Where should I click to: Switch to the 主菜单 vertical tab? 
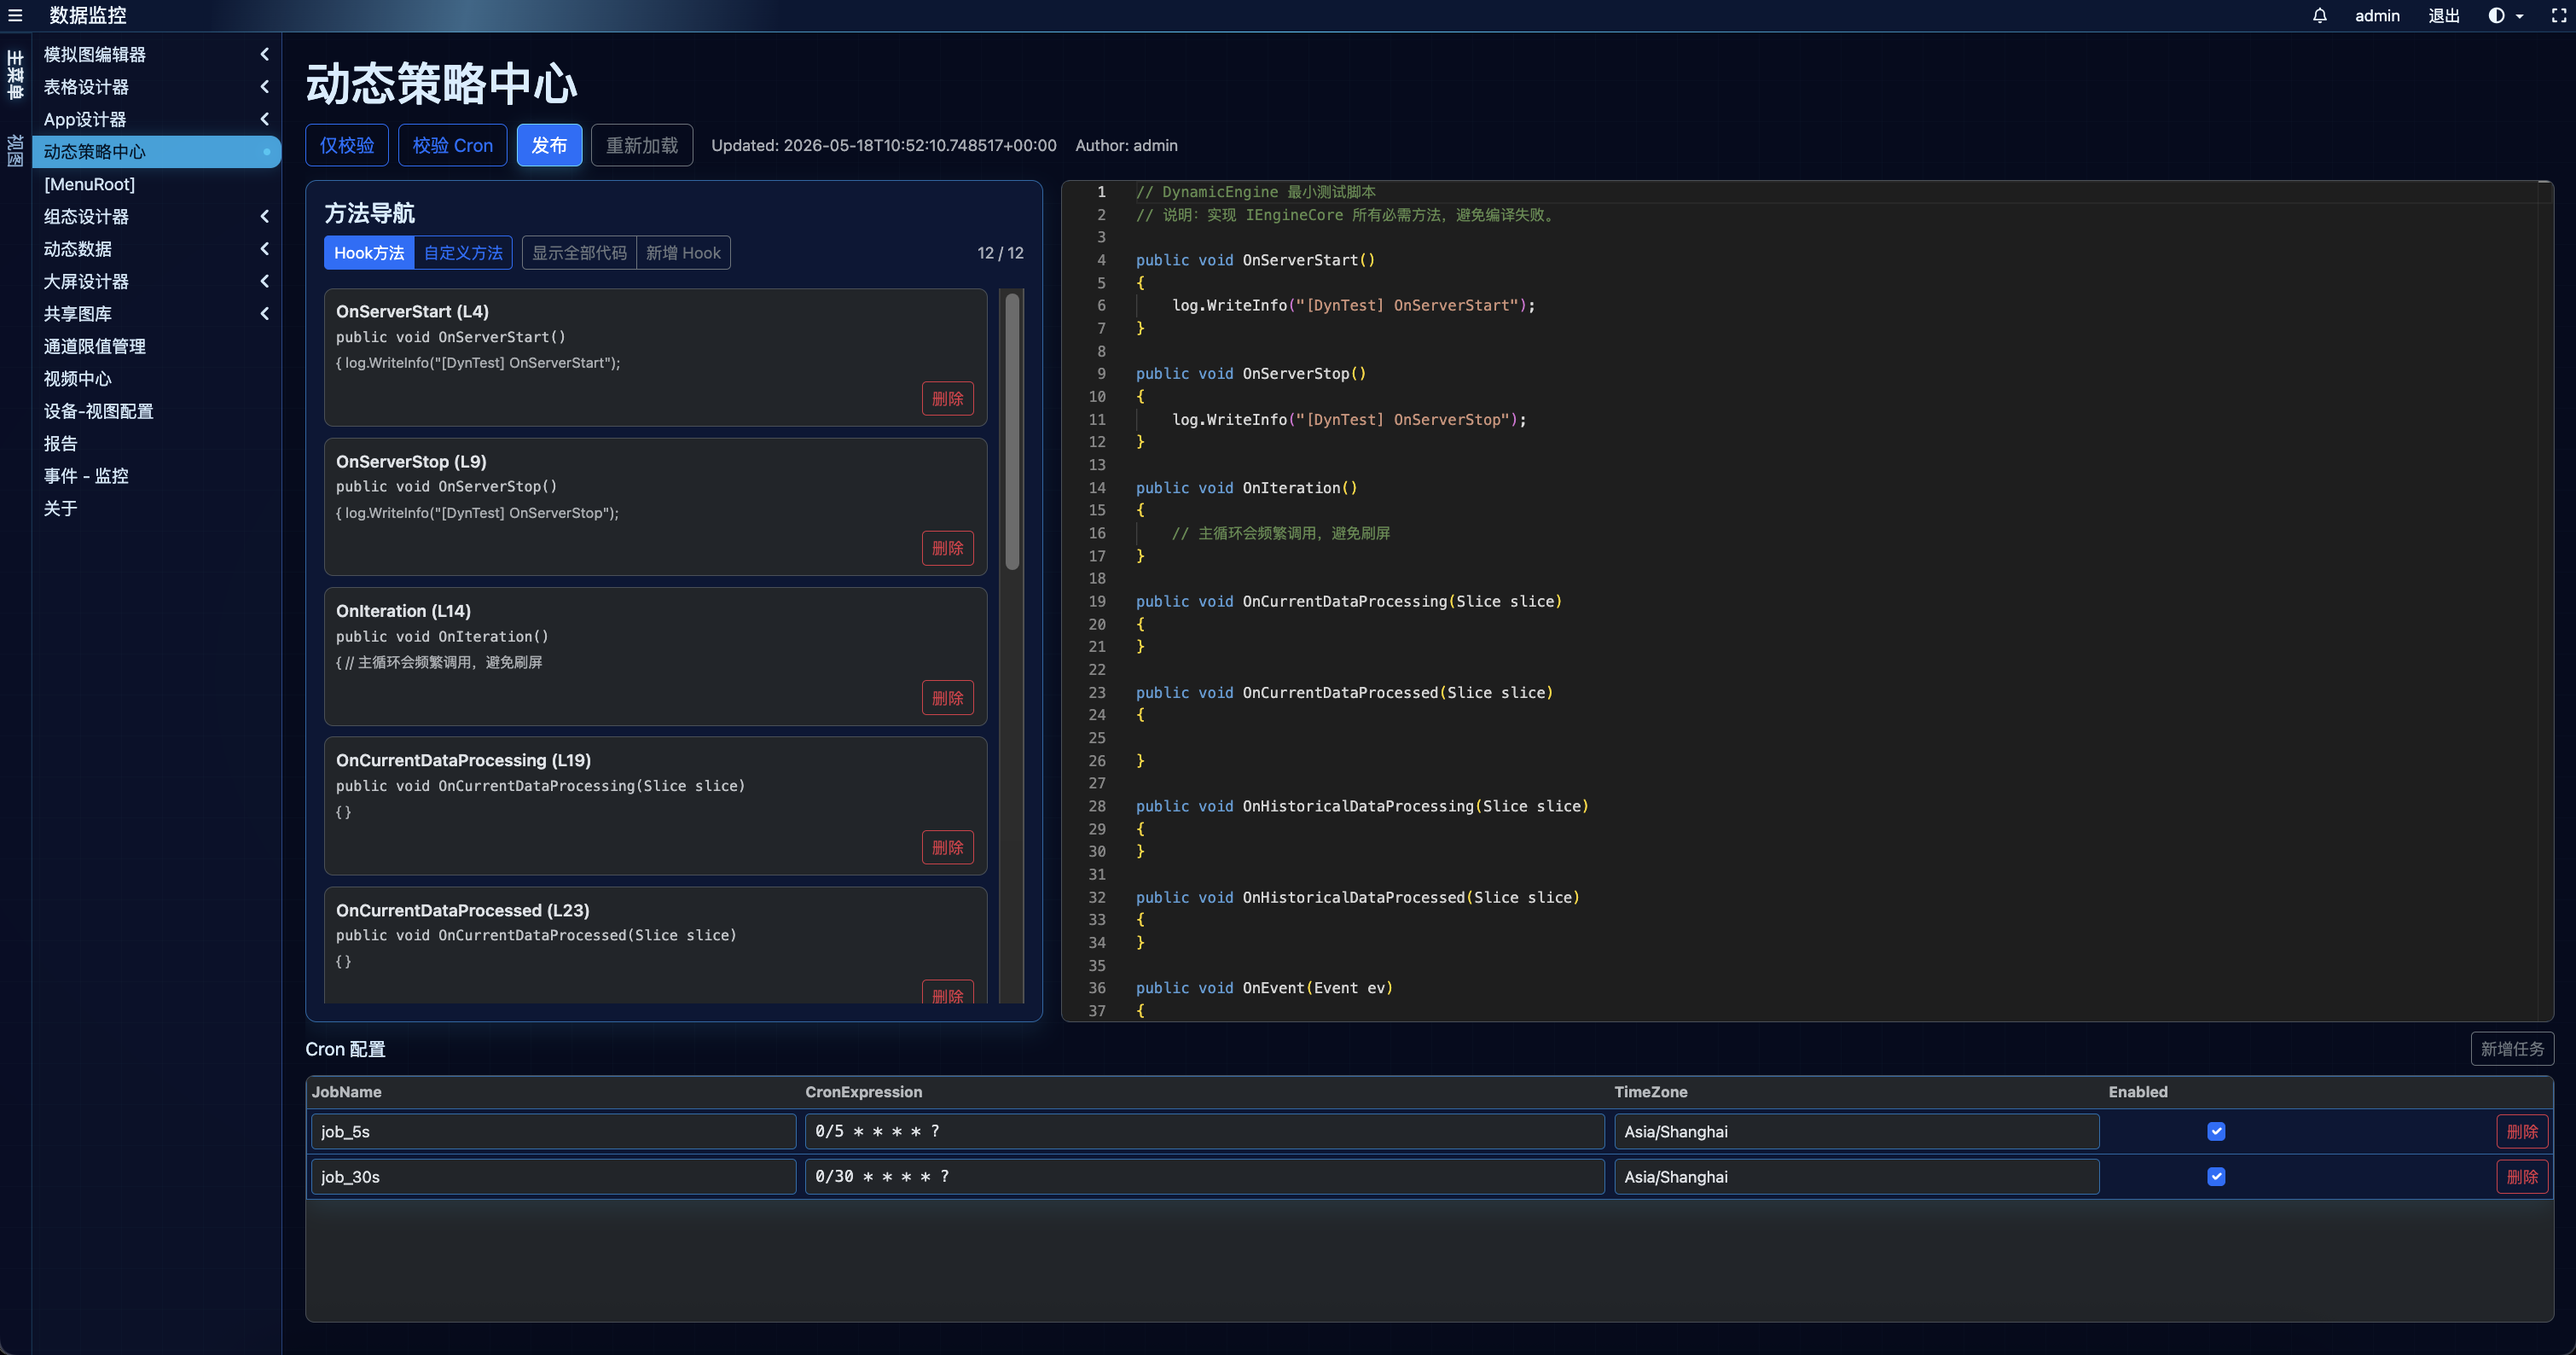15,75
